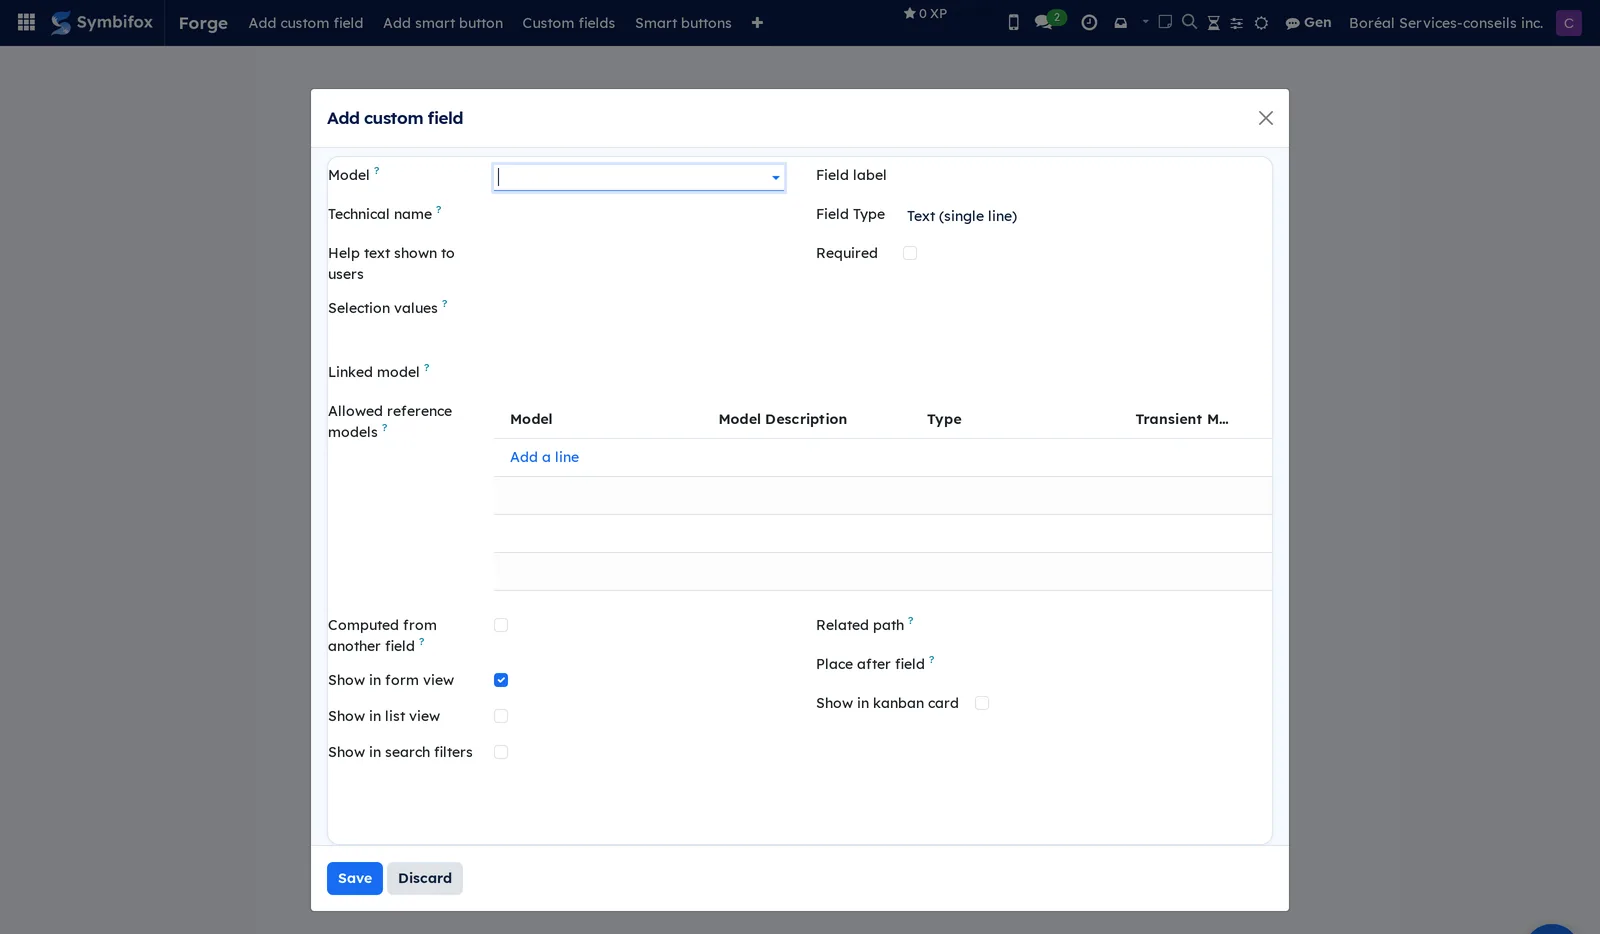The height and width of the screenshot is (934, 1600).
Task: Enable Show in kanban card
Action: tap(982, 703)
